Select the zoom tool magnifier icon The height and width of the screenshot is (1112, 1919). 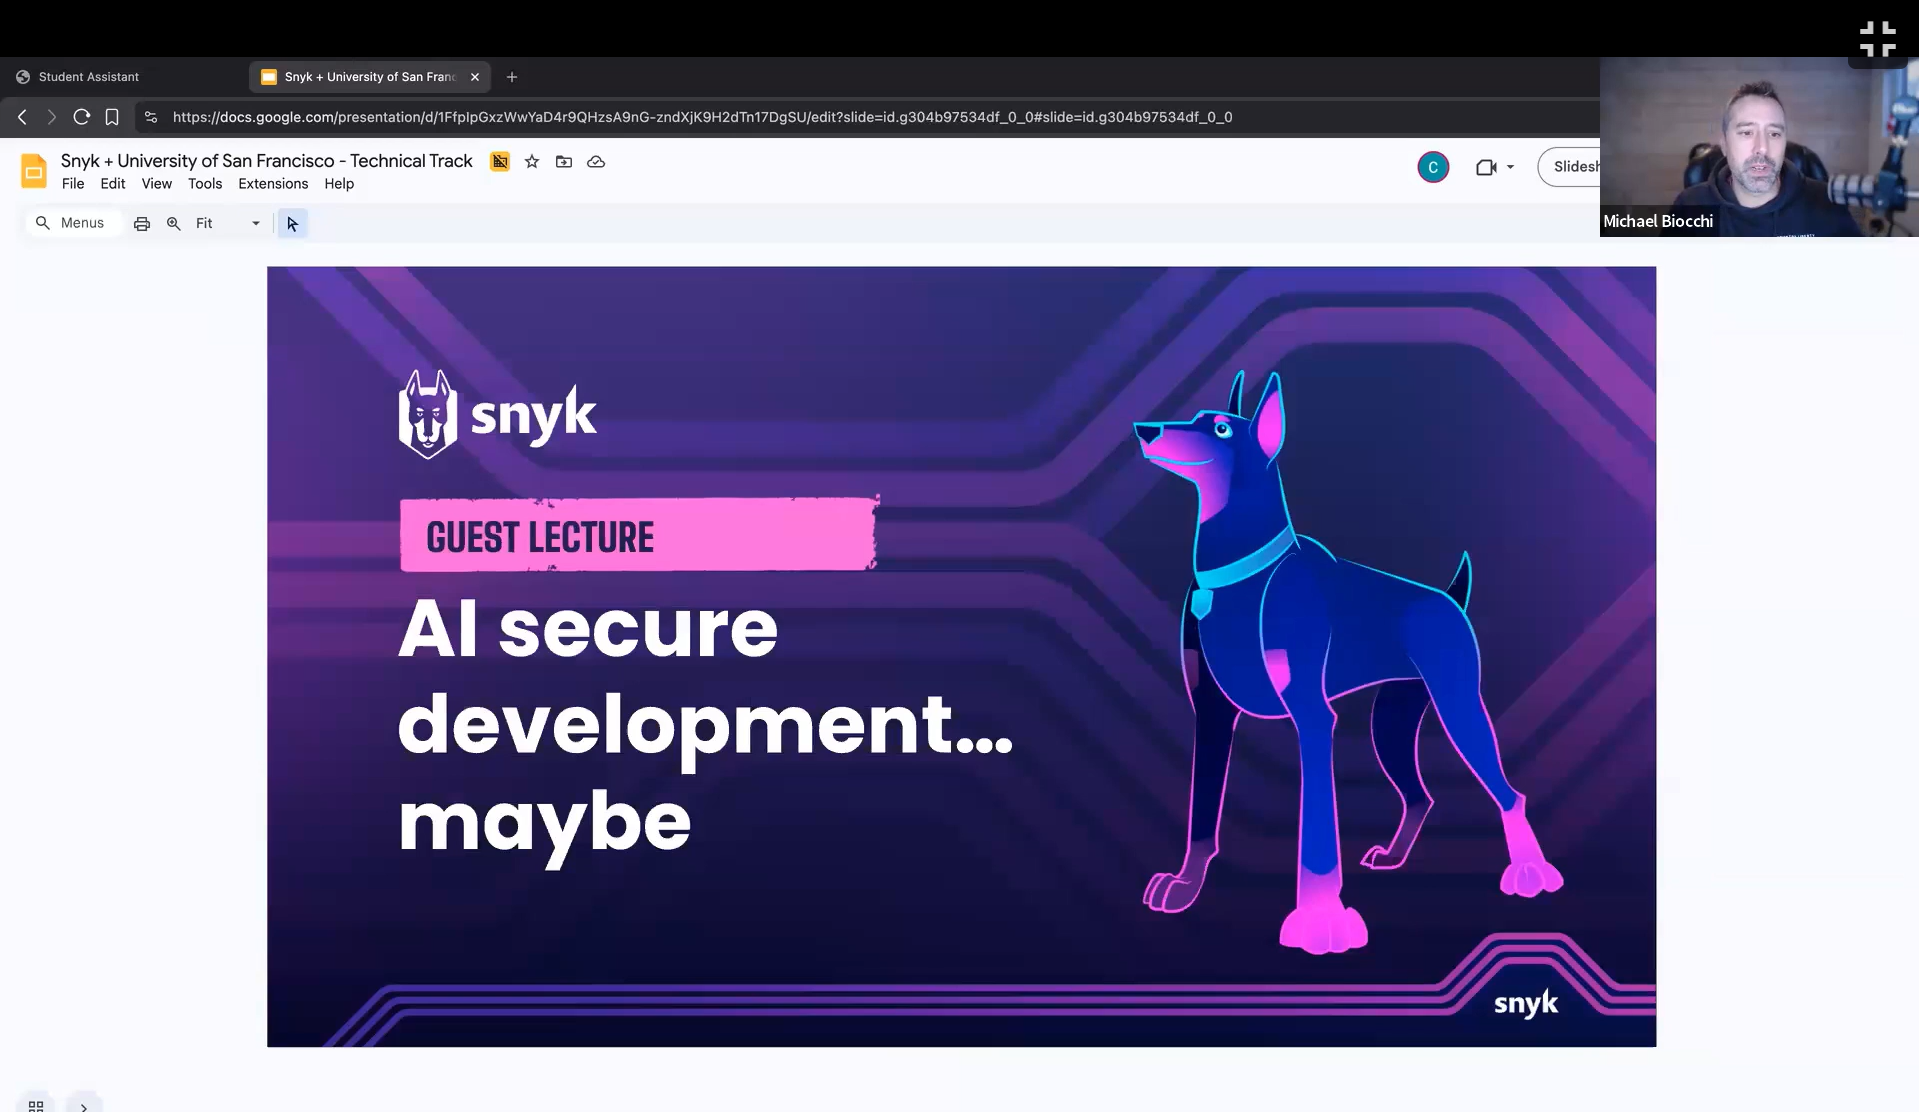(173, 223)
